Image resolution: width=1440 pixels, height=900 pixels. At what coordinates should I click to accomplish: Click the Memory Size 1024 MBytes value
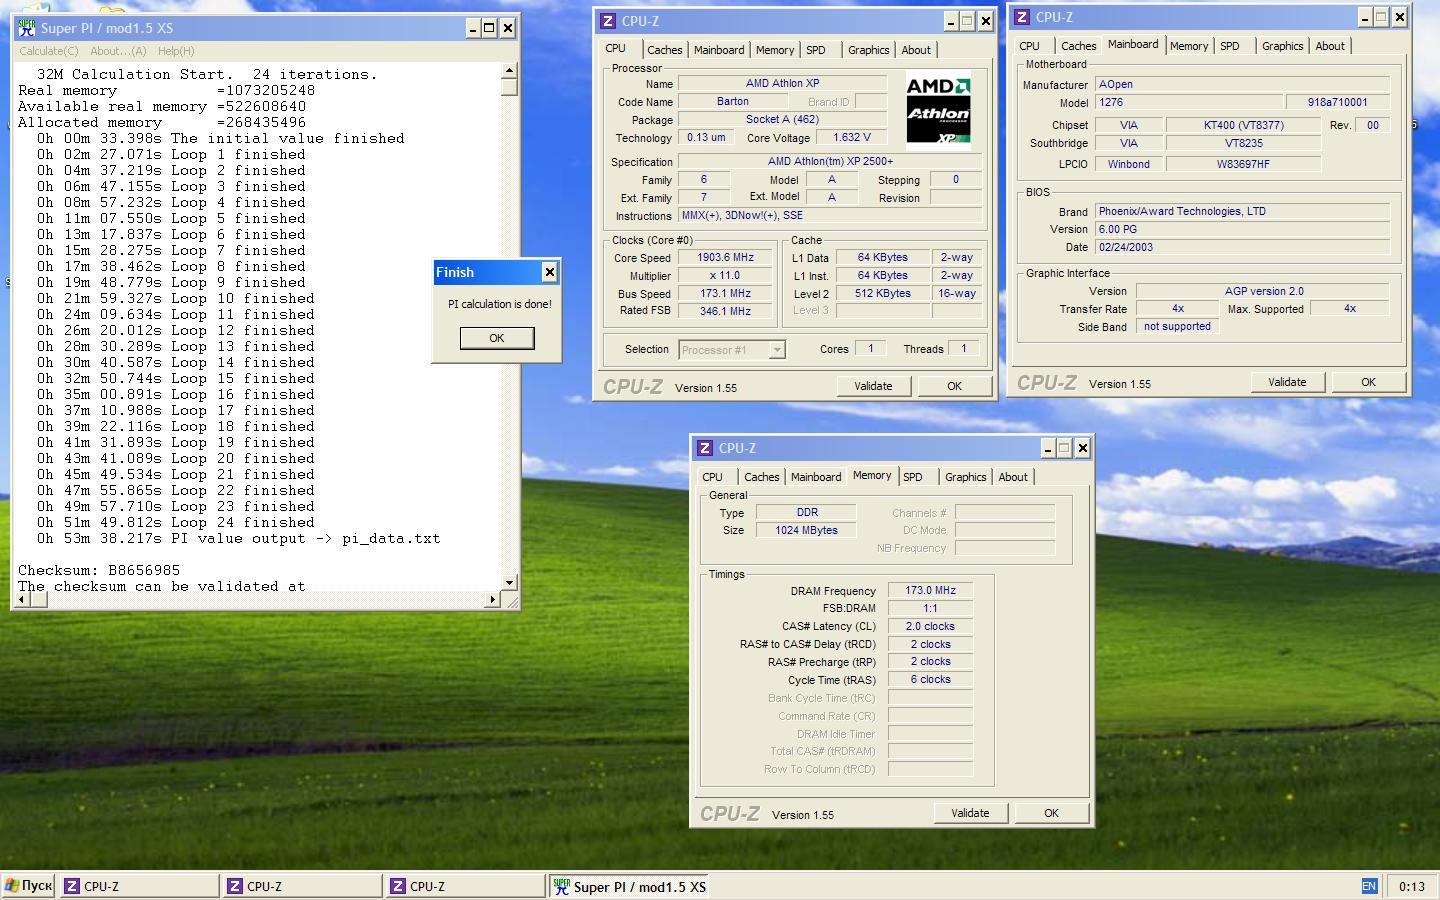[x=806, y=530]
